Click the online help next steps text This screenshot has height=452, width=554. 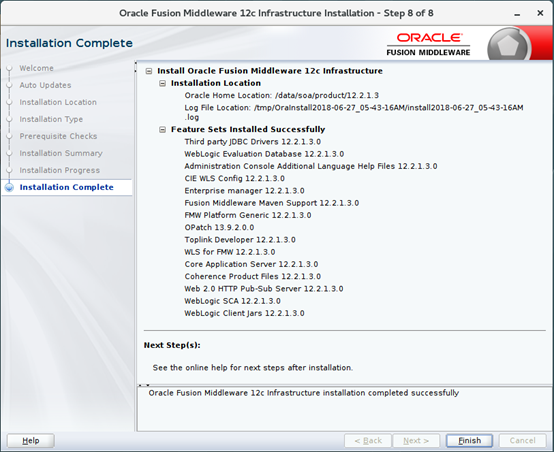pos(253,368)
